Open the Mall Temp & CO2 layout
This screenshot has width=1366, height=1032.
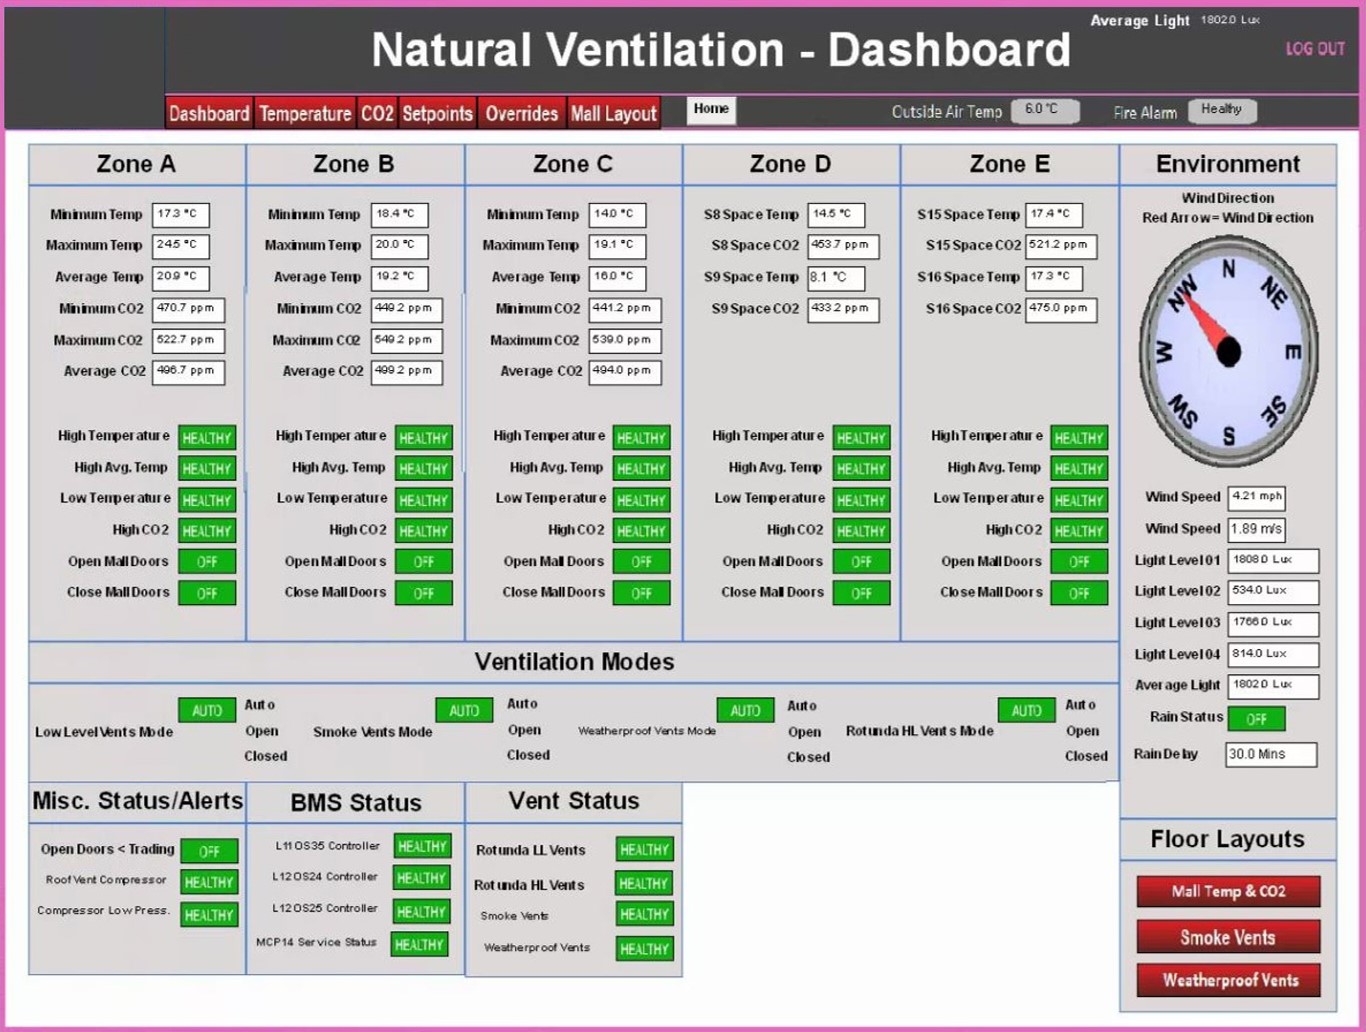(1227, 891)
